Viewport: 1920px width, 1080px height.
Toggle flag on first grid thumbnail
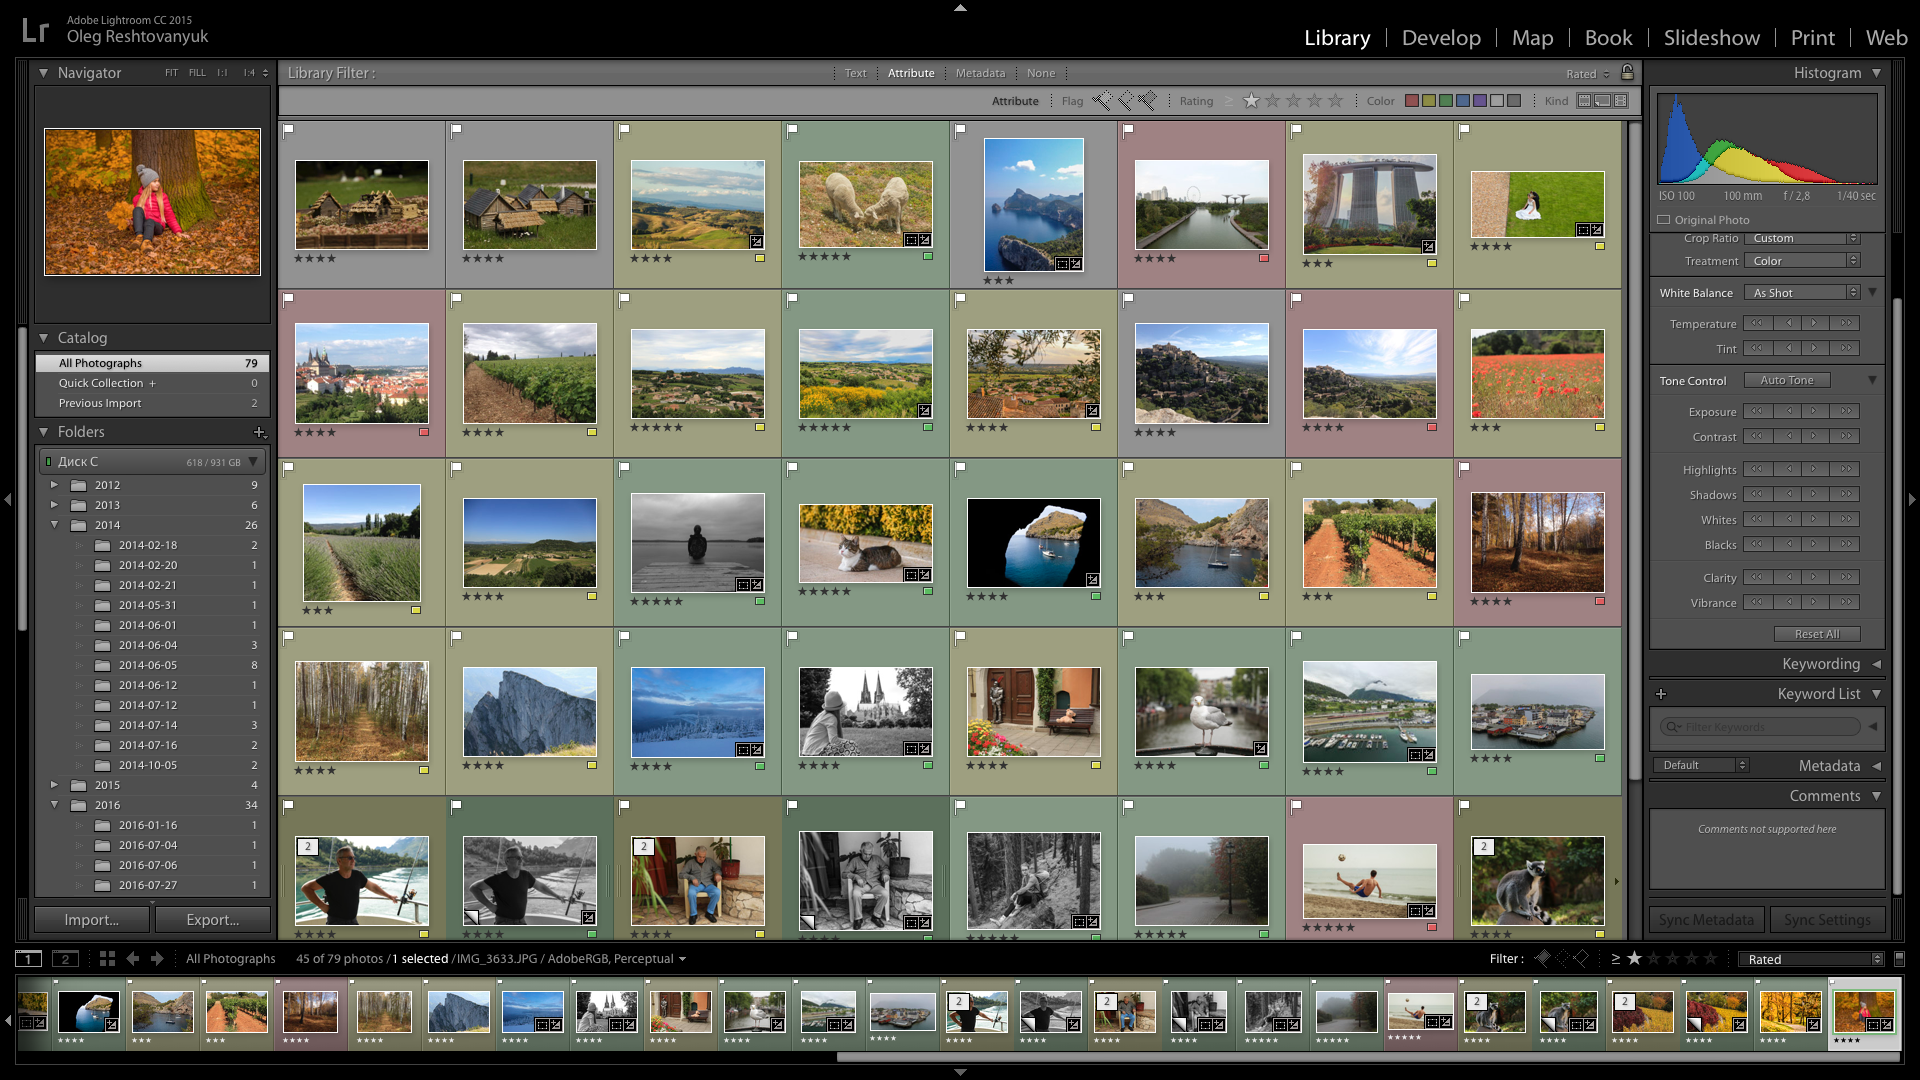(x=289, y=130)
